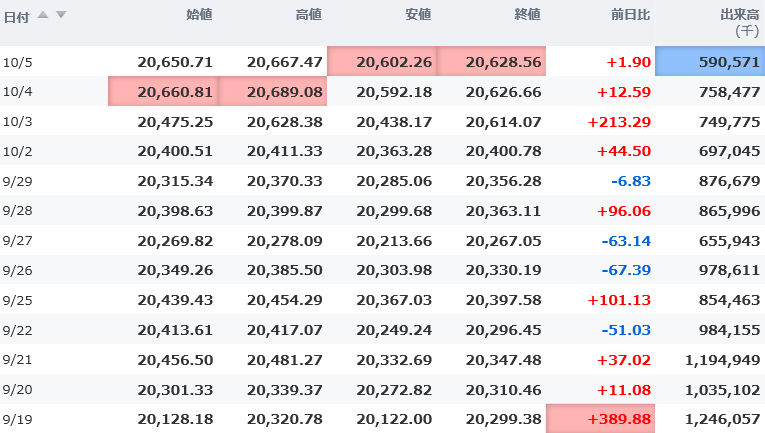Click the -67.39 change on 9/26
Screen dimensions: 765x433
tap(624, 271)
